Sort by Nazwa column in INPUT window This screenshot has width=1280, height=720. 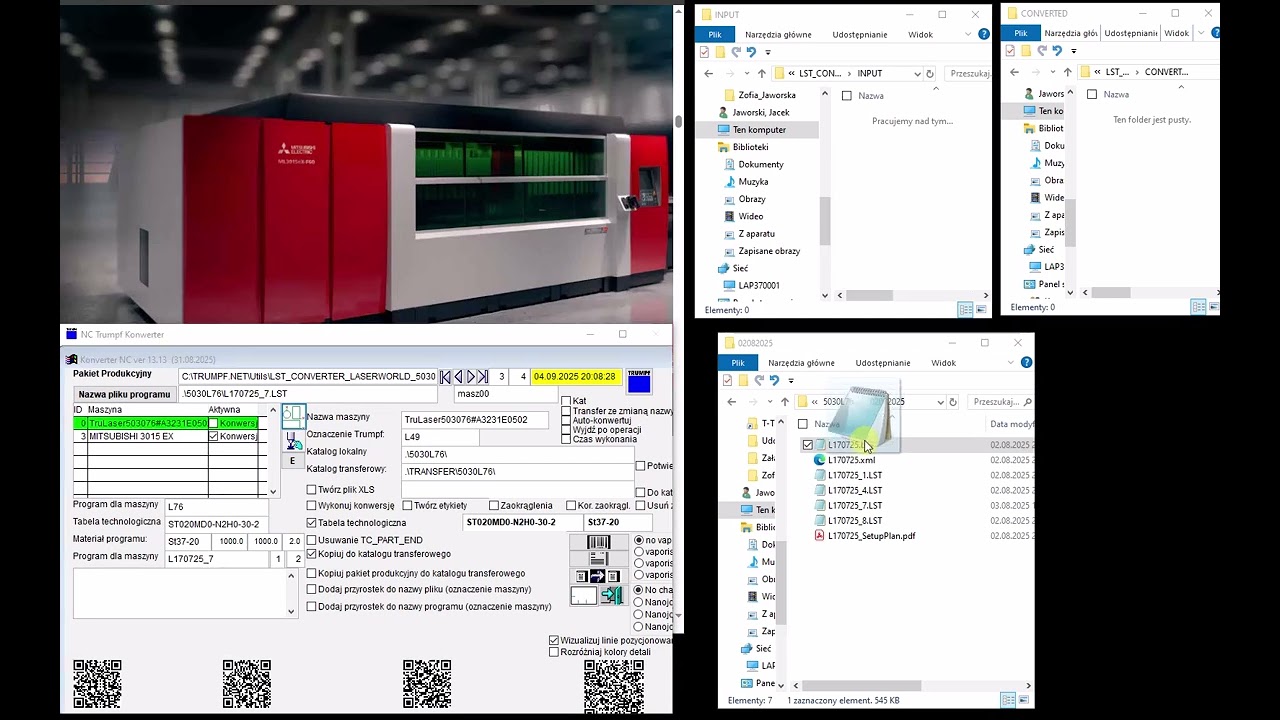pyautogui.click(x=871, y=96)
